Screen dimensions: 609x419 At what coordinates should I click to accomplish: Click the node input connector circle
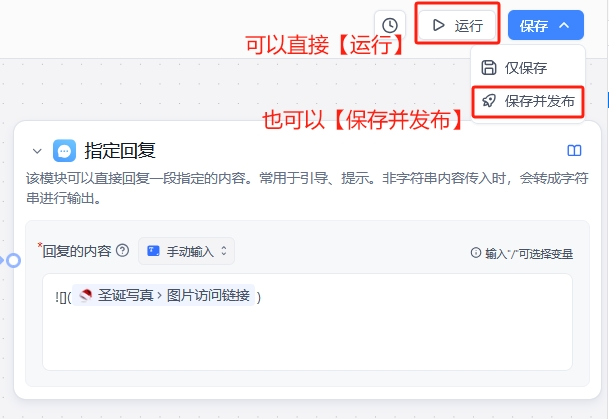[x=14, y=260]
